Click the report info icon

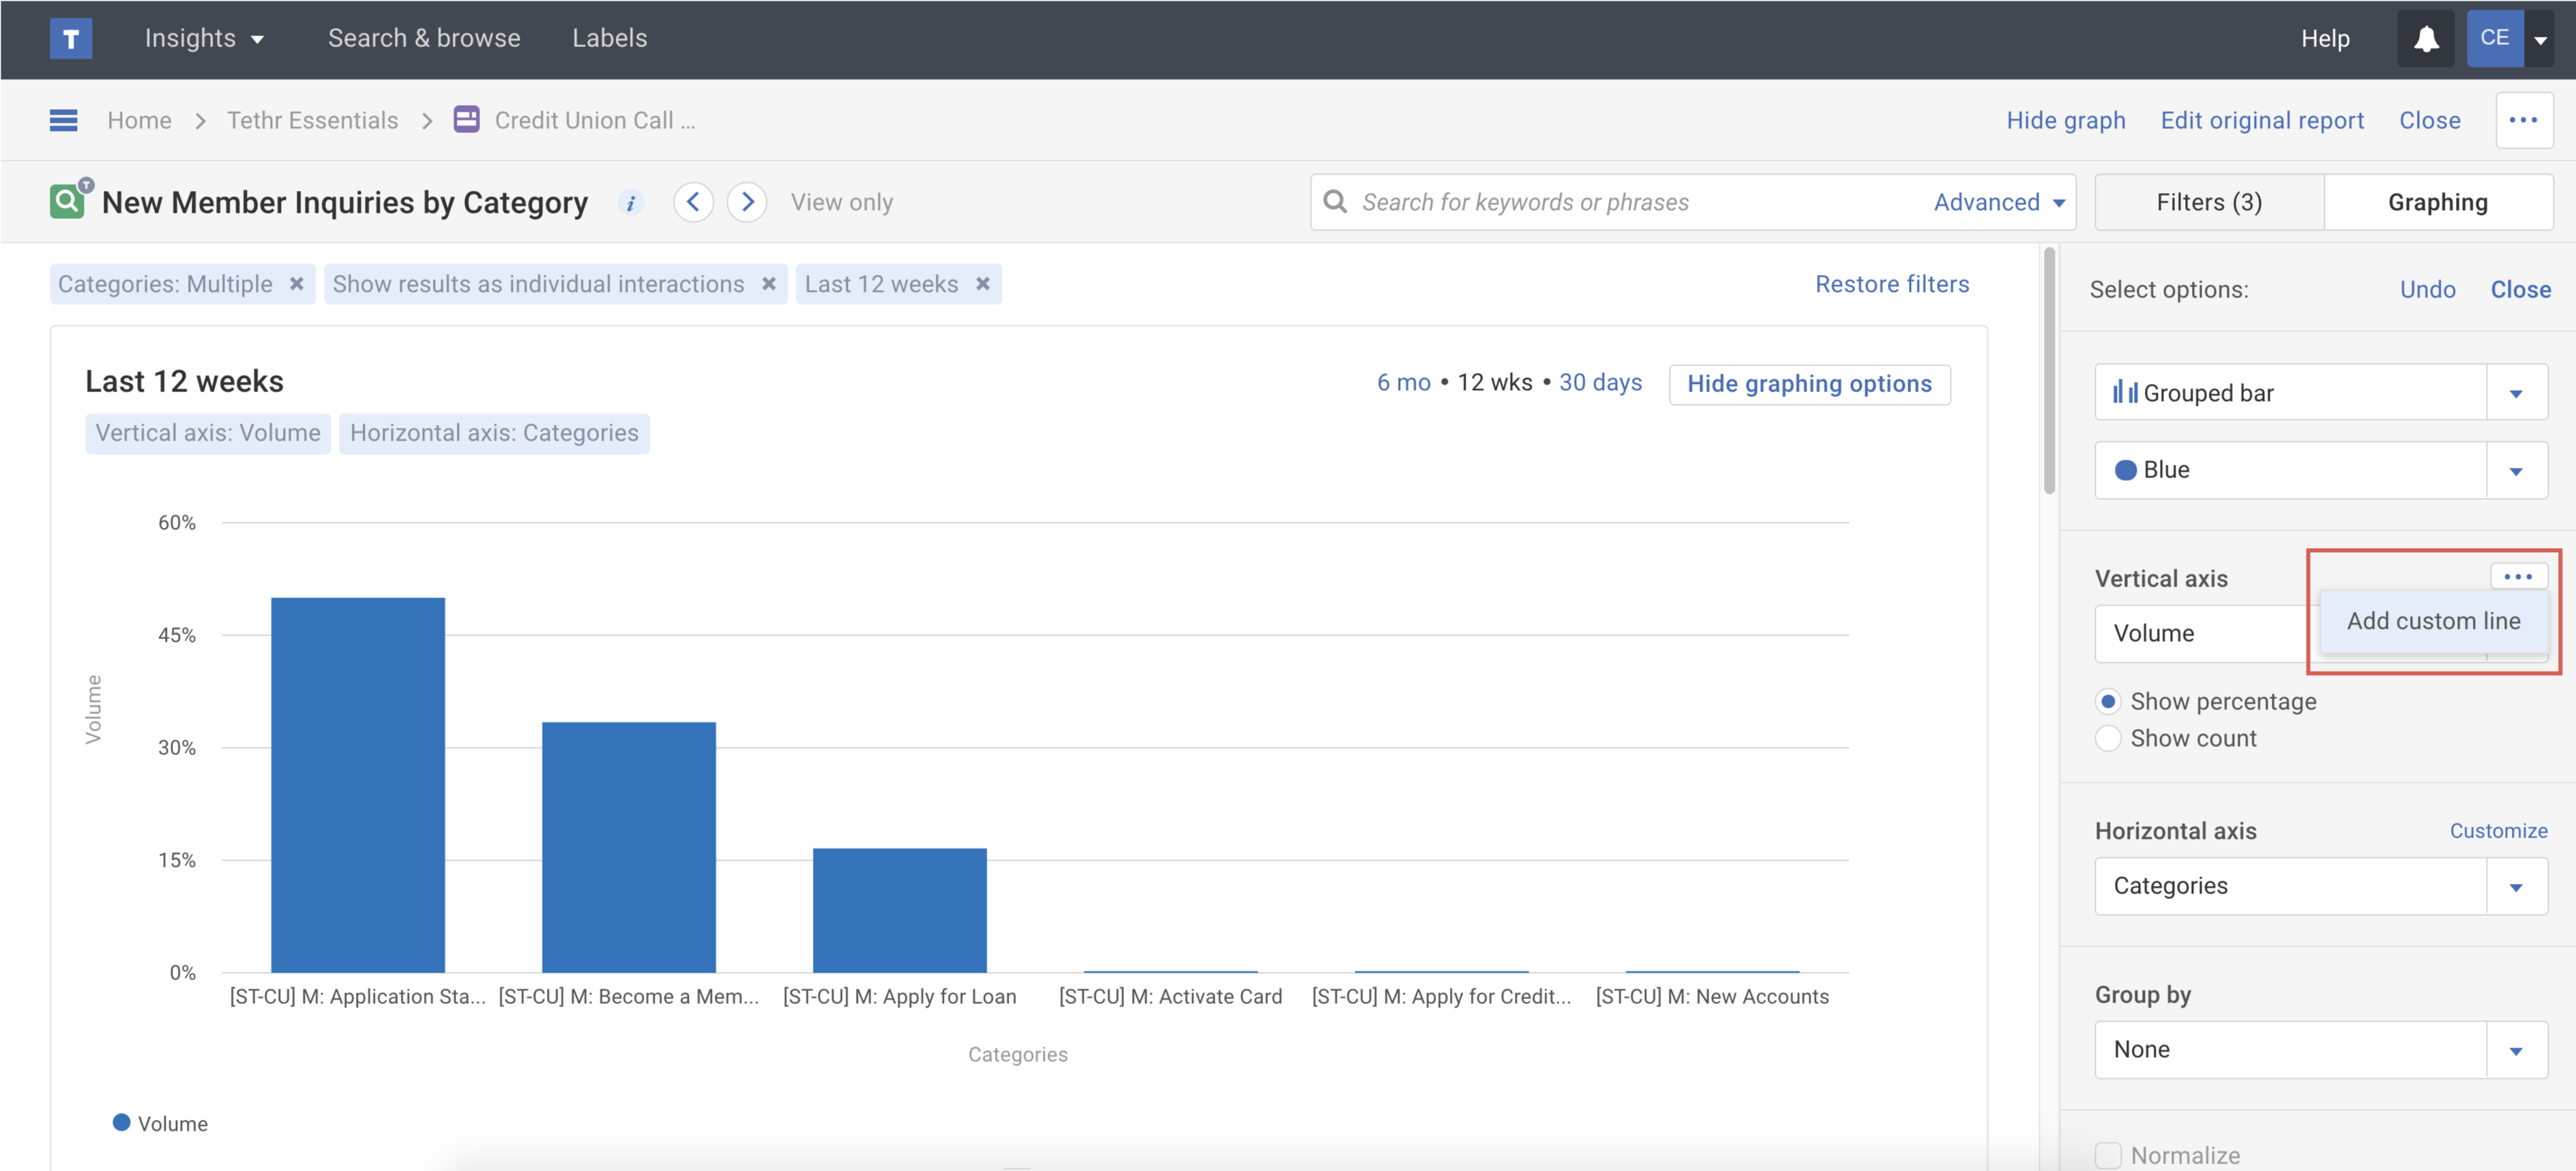[x=630, y=203]
